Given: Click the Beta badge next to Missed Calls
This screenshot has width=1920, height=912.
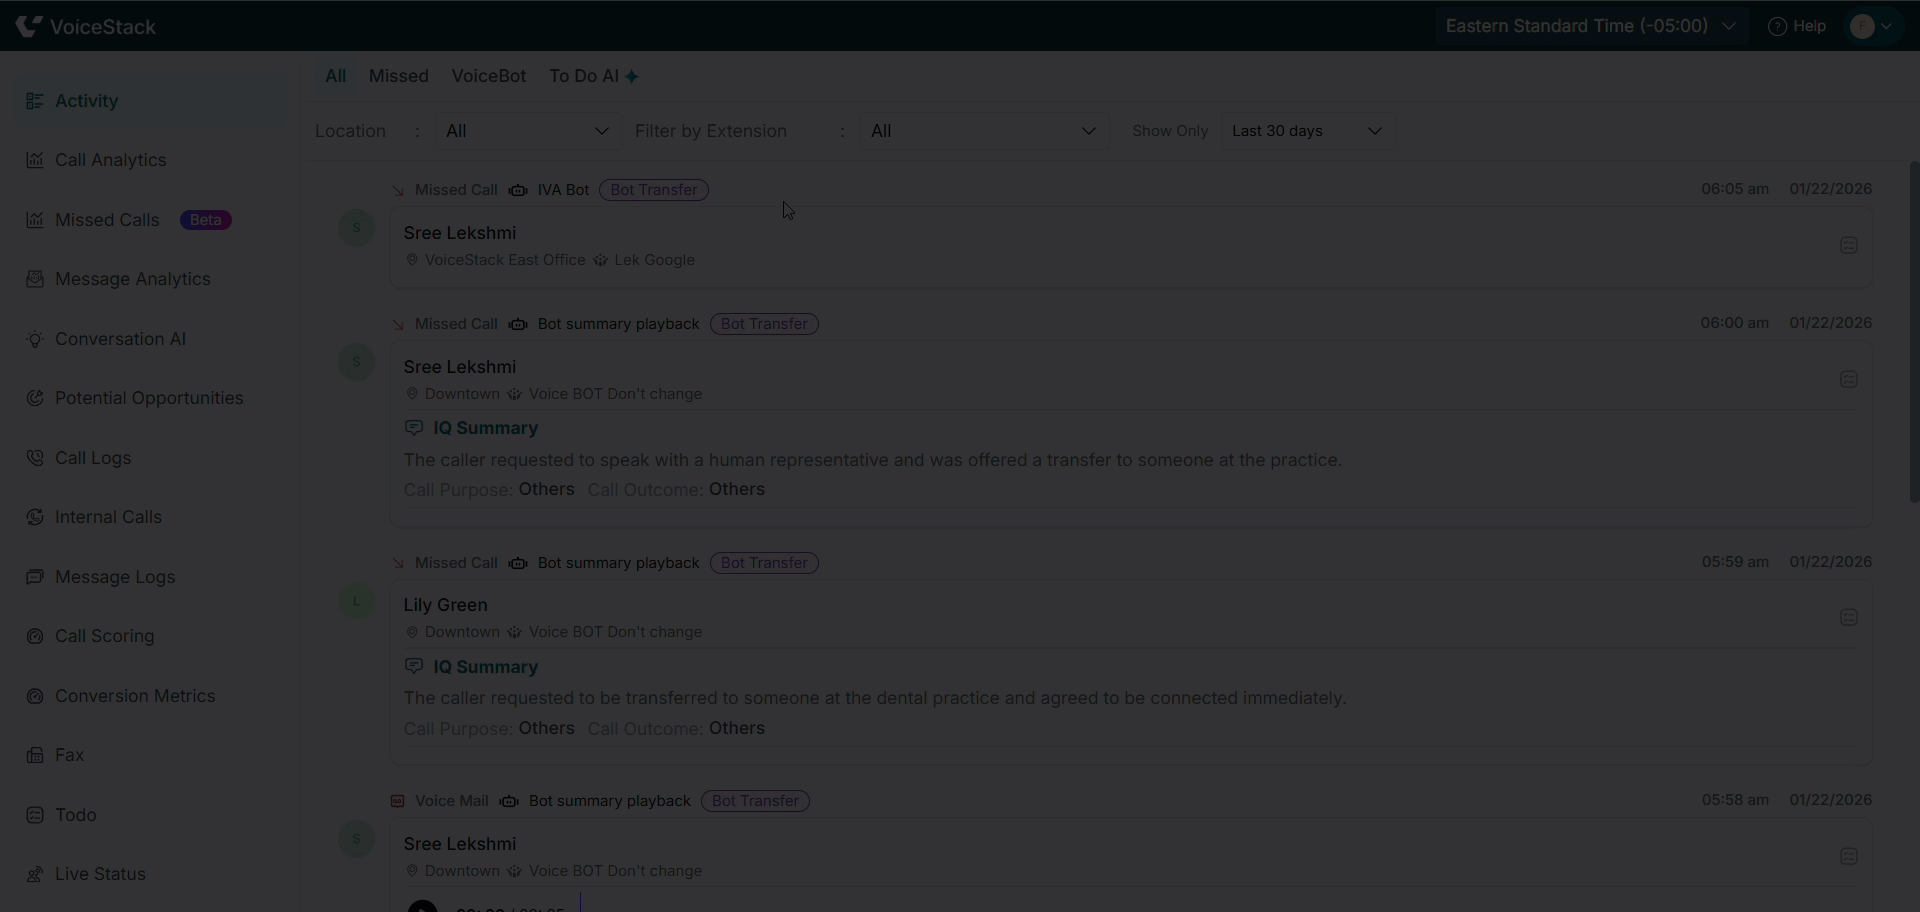Looking at the screenshot, I should pos(206,220).
